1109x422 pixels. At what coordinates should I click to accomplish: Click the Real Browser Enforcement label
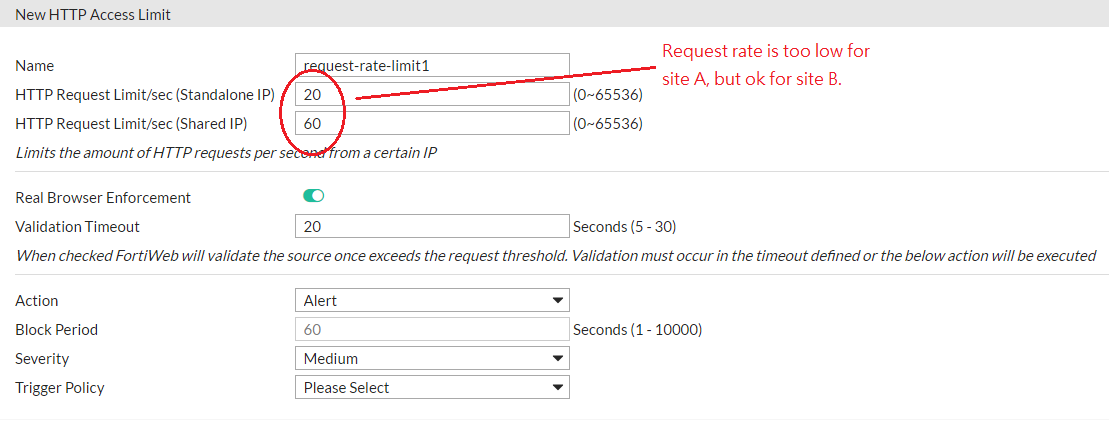tap(103, 198)
